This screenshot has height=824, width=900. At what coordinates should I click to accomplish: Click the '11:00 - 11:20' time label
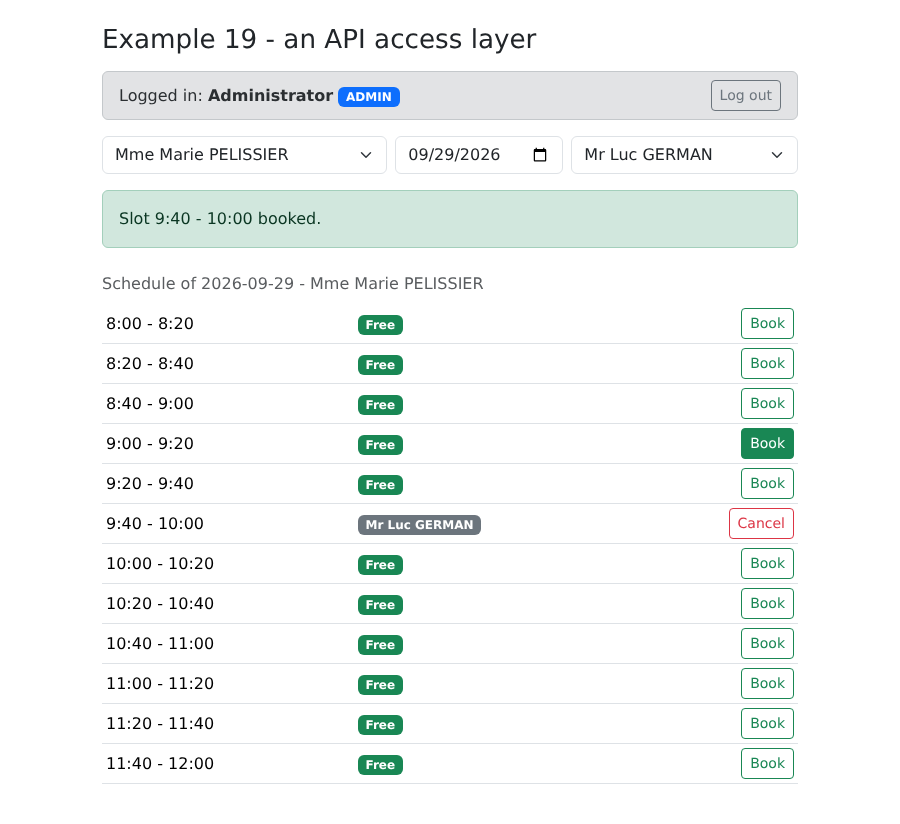click(x=160, y=684)
